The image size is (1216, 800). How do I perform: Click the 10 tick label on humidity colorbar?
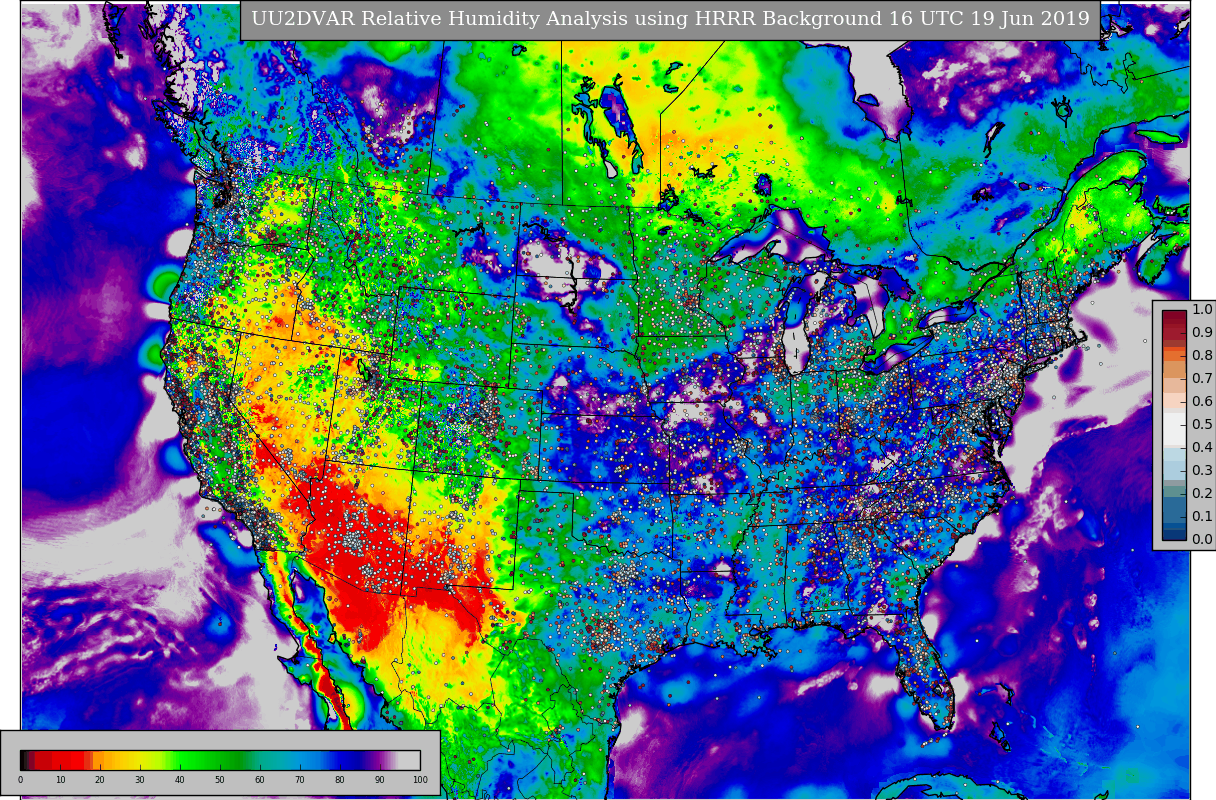click(x=60, y=780)
